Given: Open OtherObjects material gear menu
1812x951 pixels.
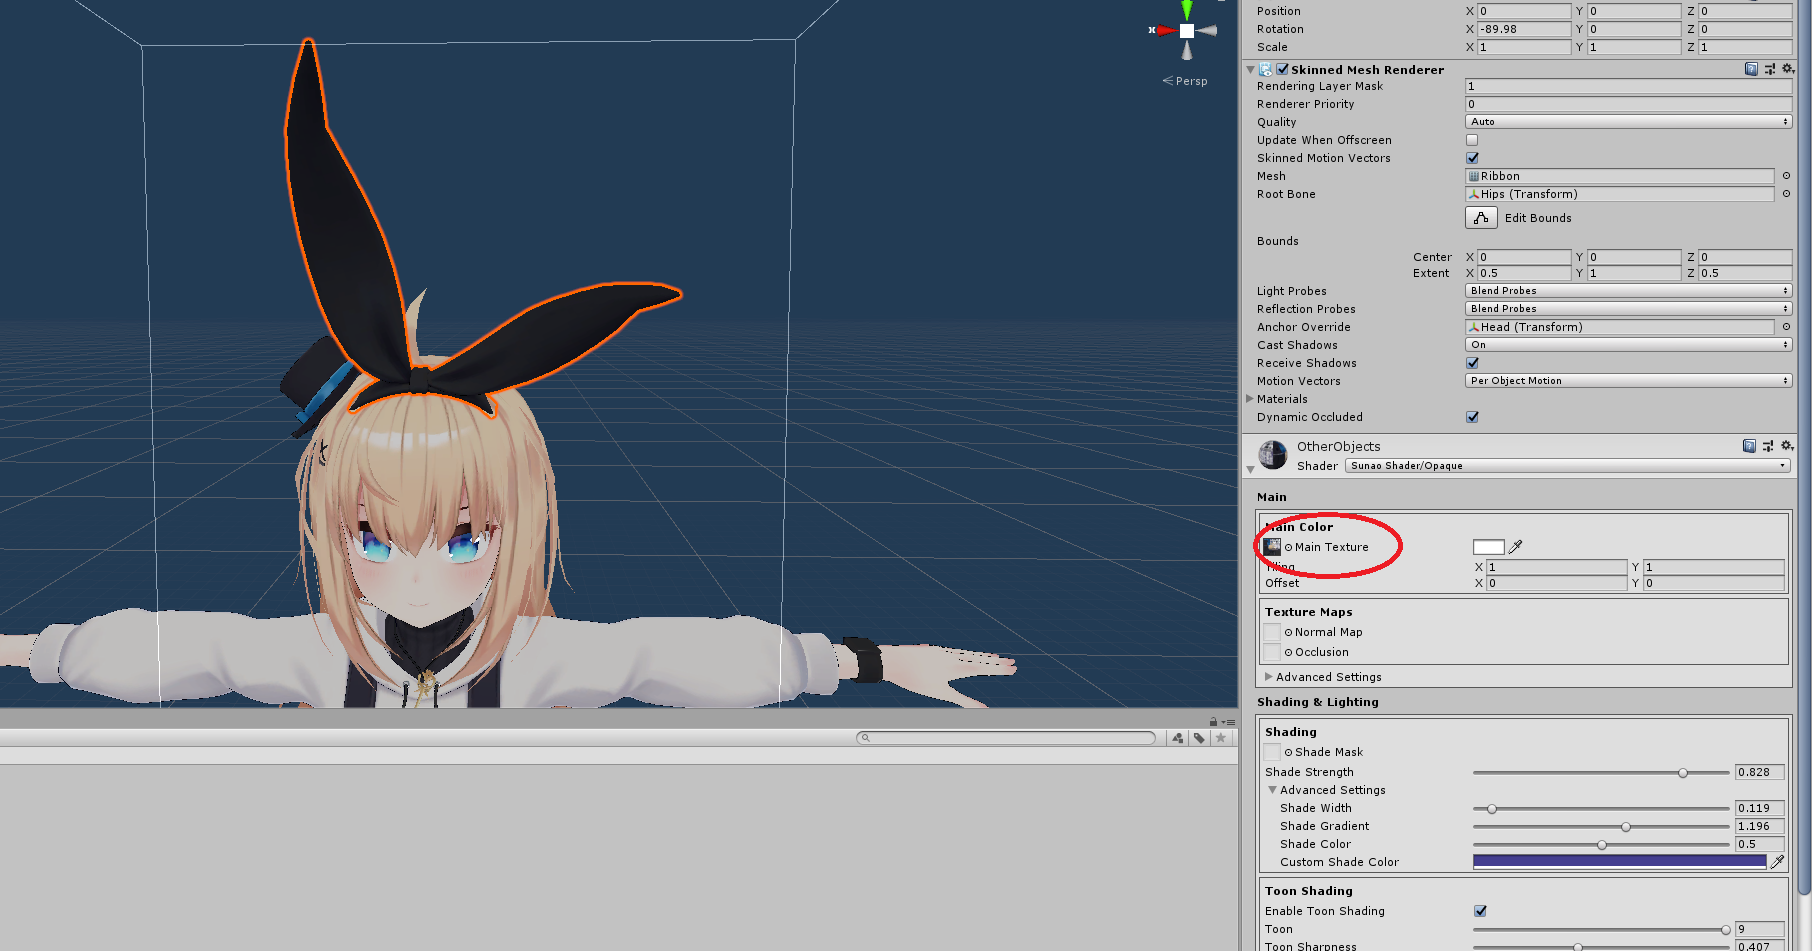Looking at the screenshot, I should [x=1787, y=446].
